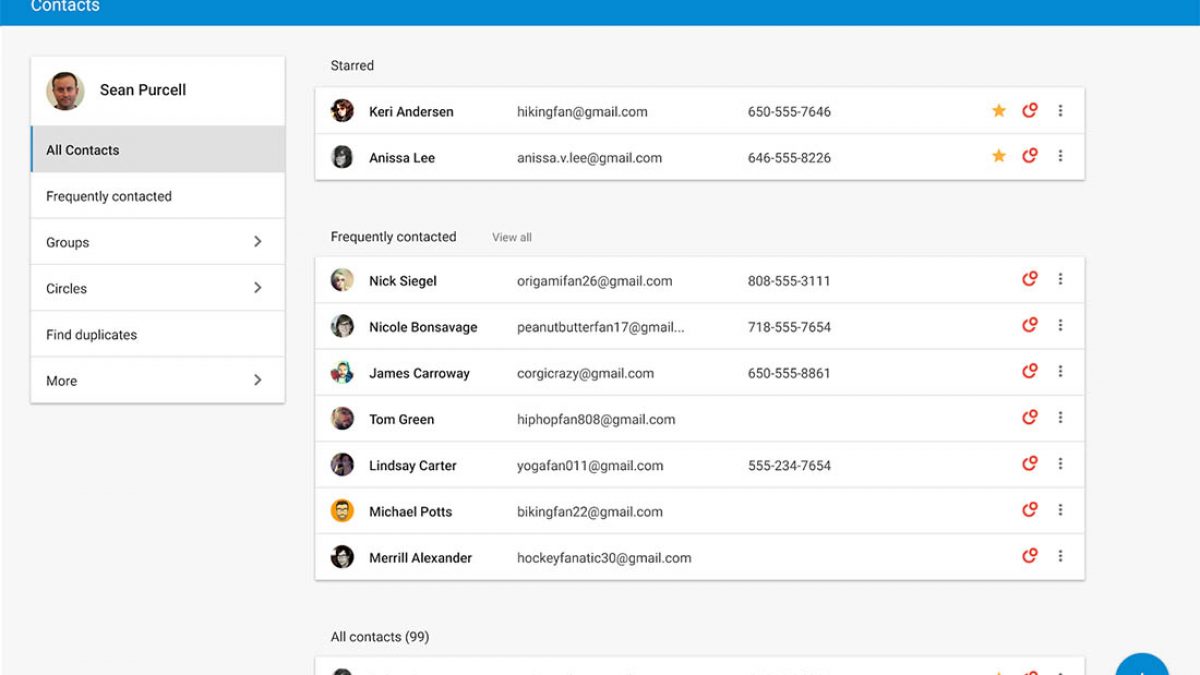Image resolution: width=1200 pixels, height=675 pixels.
Task: Click Sean Purcell's profile photo
Action: coord(65,91)
